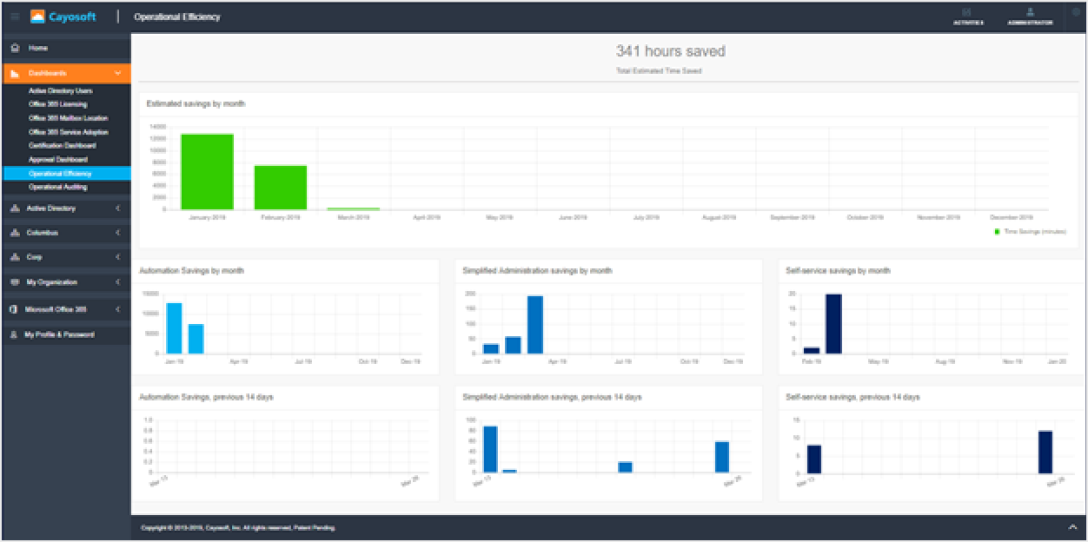The height and width of the screenshot is (542, 1088).
Task: Click the hamburger menu icon in header
Action: point(15,16)
